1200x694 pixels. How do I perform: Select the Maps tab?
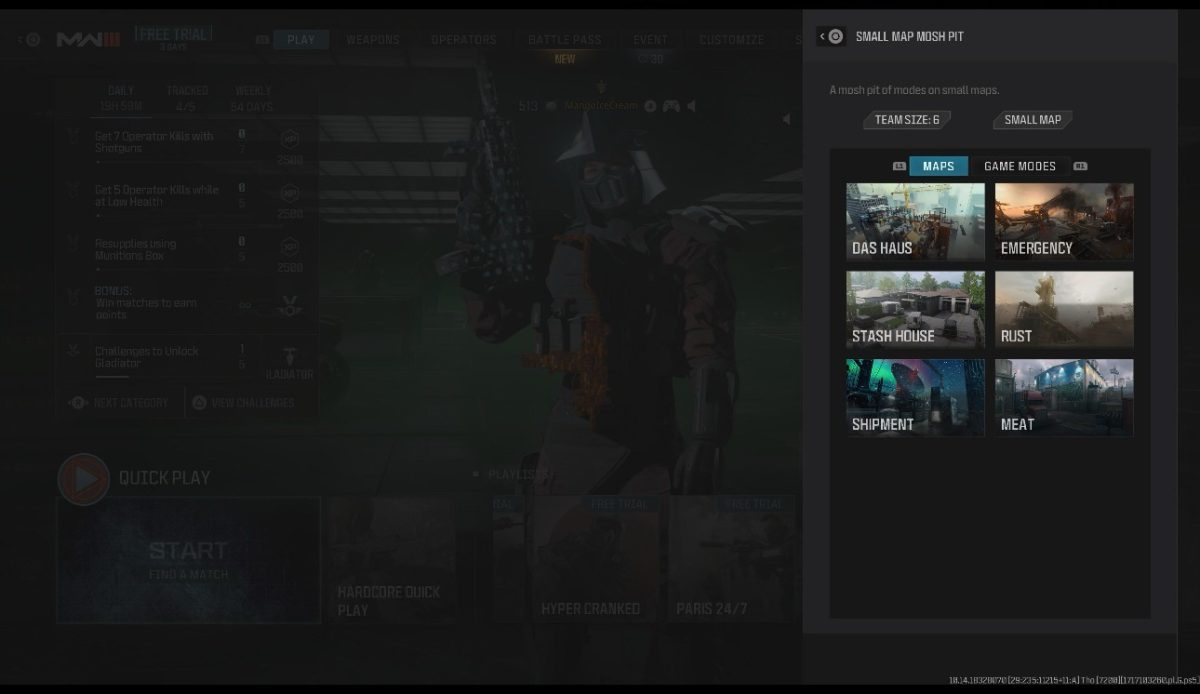938,166
